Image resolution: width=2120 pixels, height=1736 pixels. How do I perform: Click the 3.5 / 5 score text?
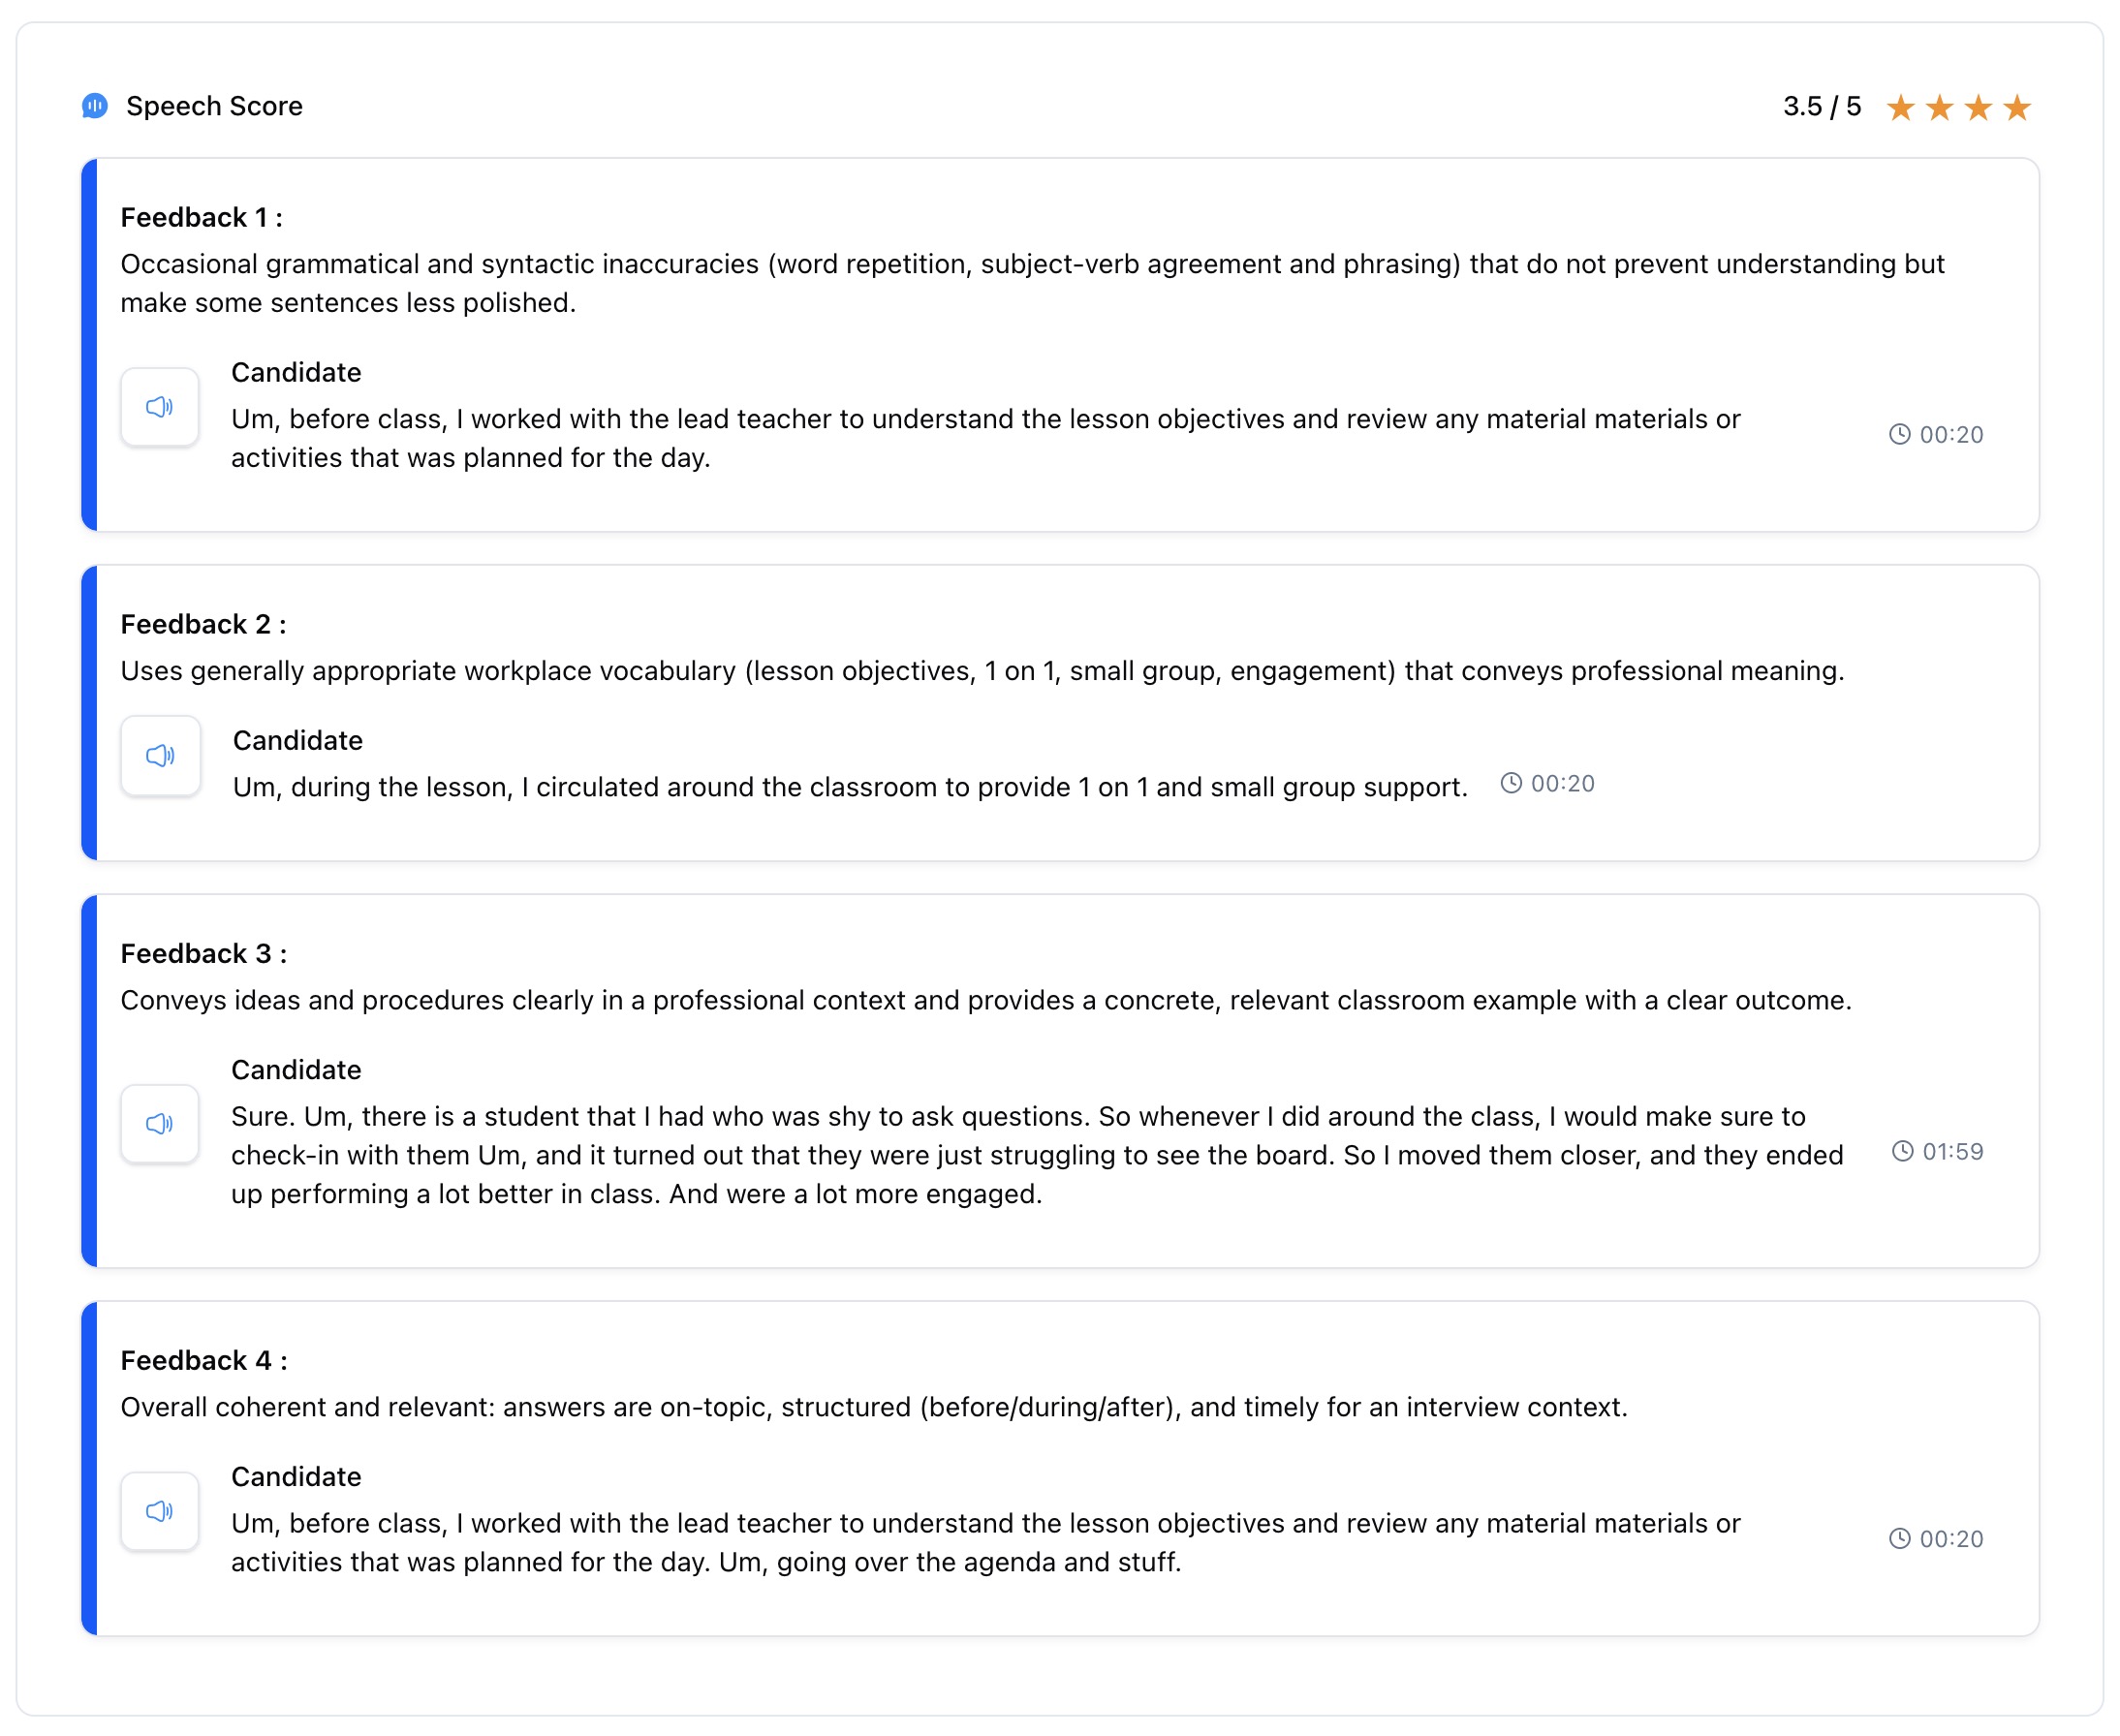[1821, 106]
